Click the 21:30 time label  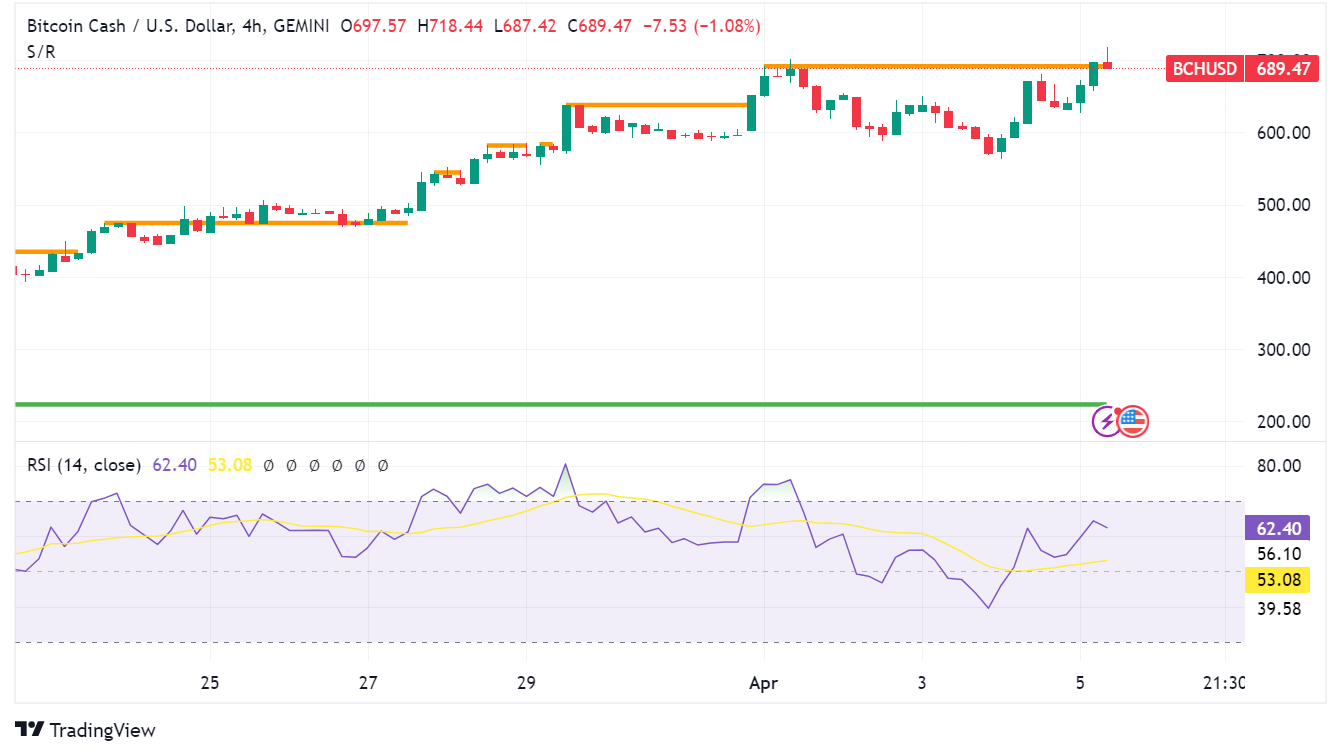point(1223,683)
